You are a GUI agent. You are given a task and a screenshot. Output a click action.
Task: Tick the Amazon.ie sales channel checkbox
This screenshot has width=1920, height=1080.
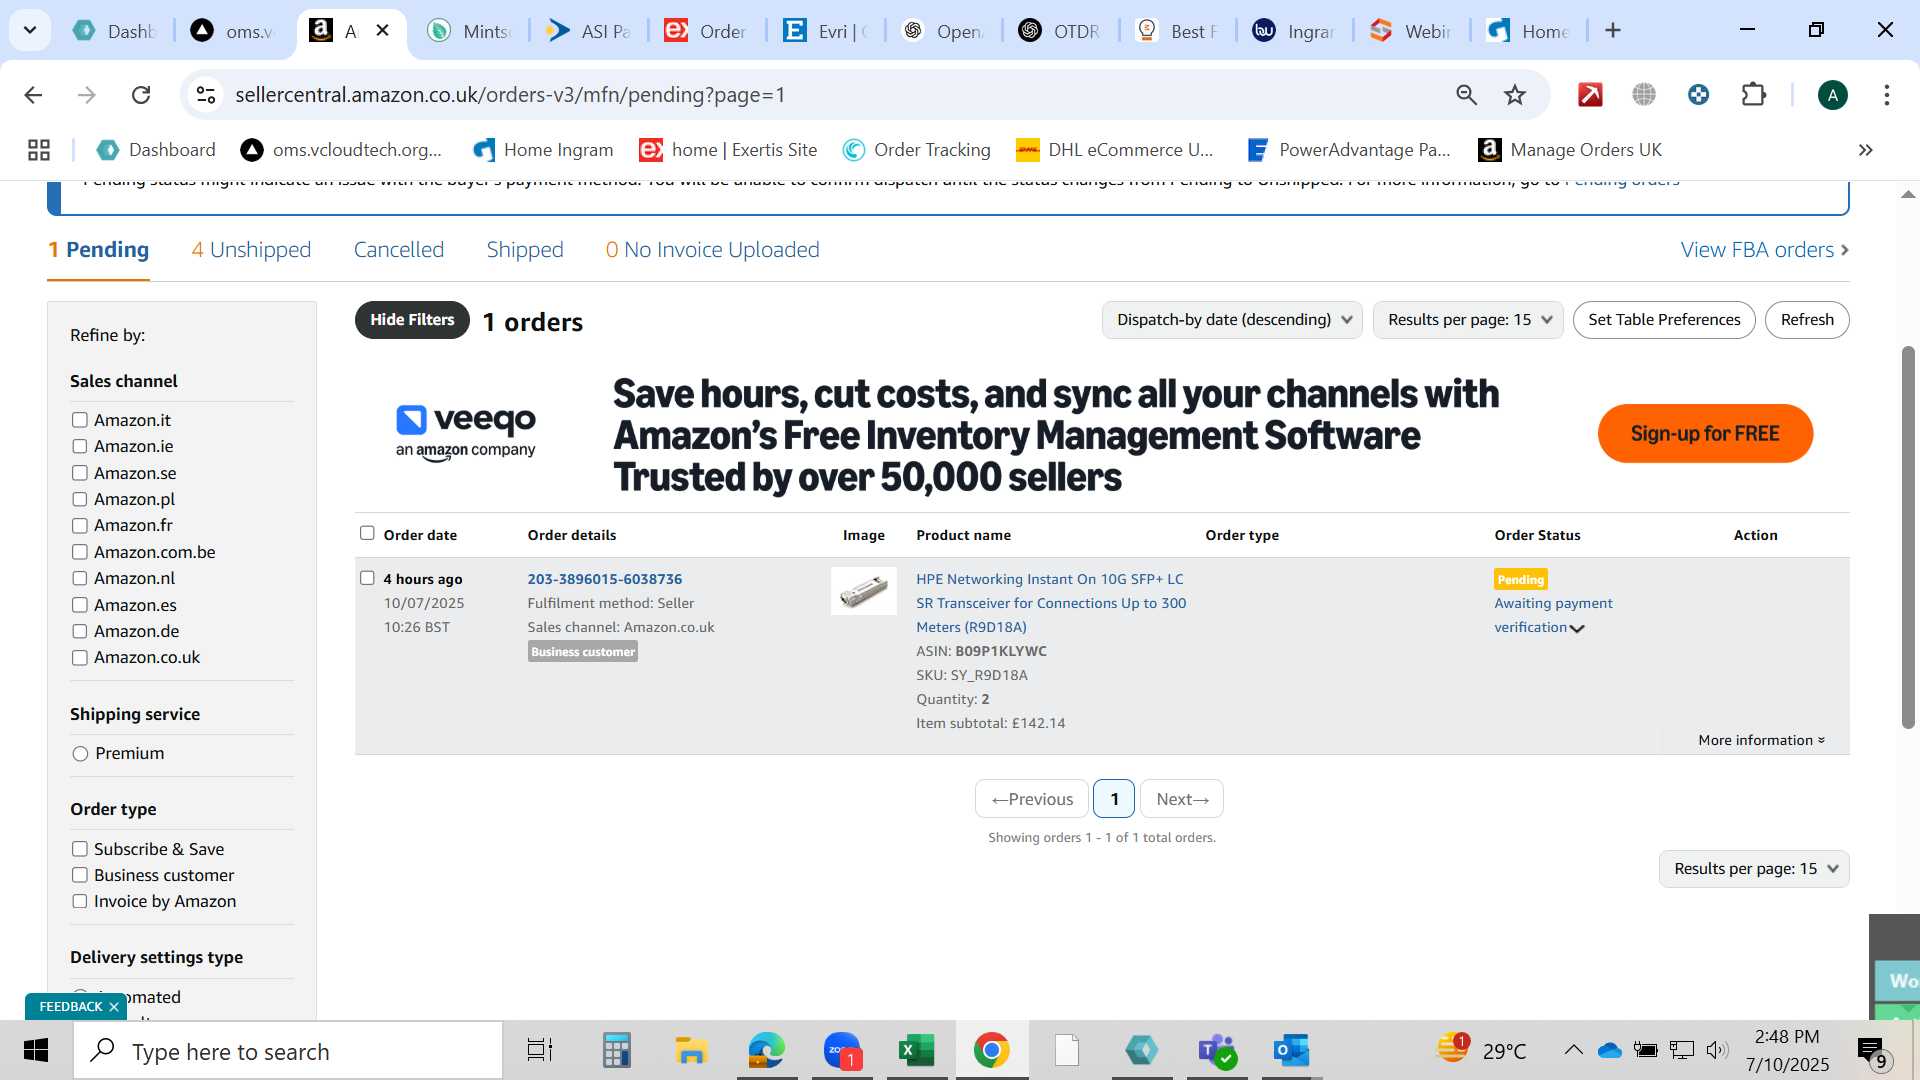pyautogui.click(x=80, y=446)
